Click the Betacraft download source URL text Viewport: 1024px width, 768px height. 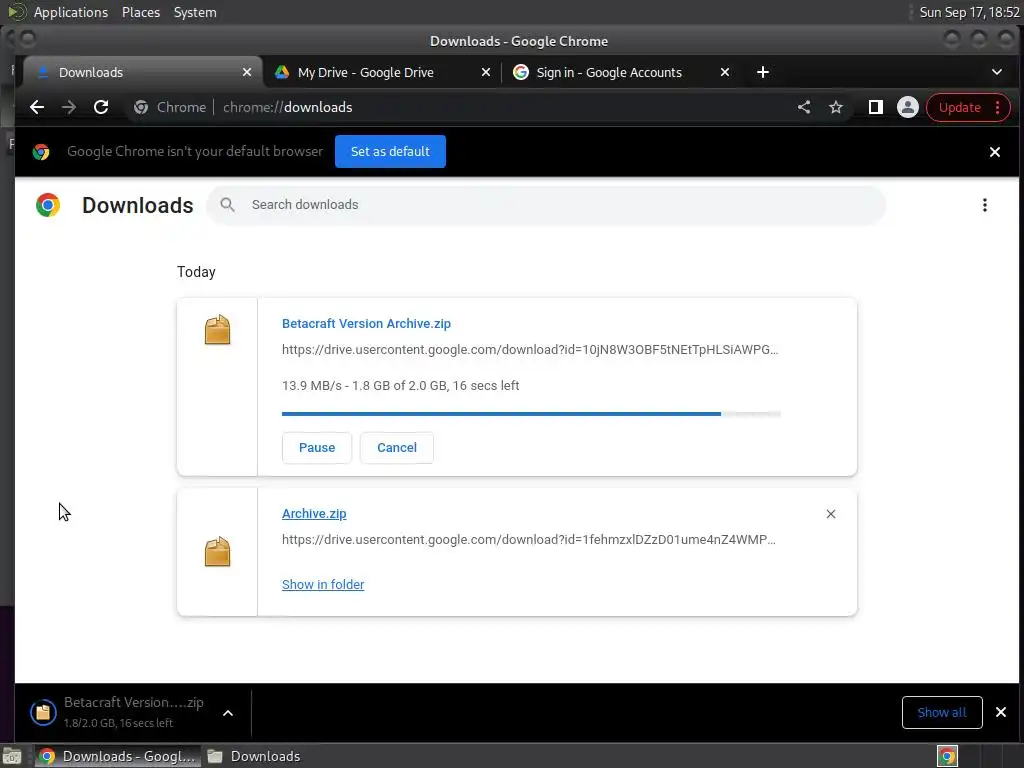(x=530, y=350)
